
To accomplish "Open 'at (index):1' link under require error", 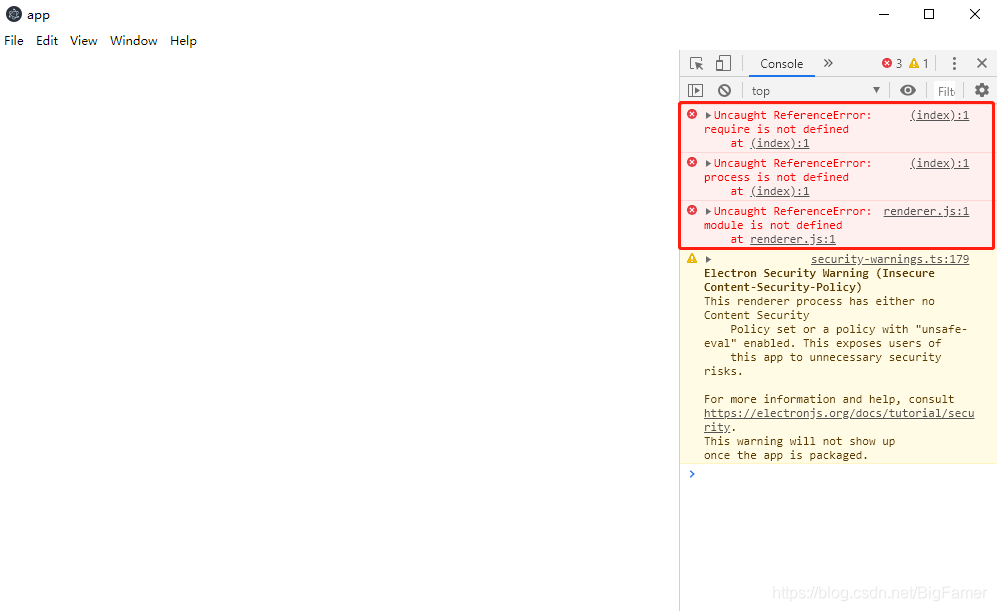I will click(780, 143).
